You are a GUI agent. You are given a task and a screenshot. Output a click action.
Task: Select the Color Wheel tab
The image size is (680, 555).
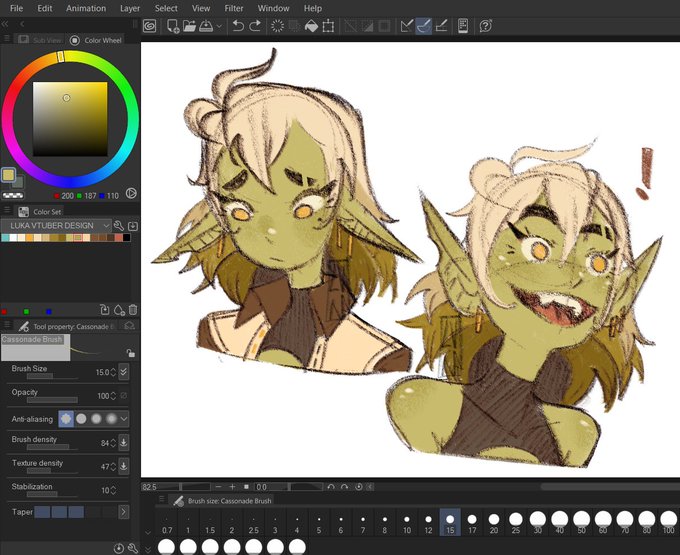(96, 40)
